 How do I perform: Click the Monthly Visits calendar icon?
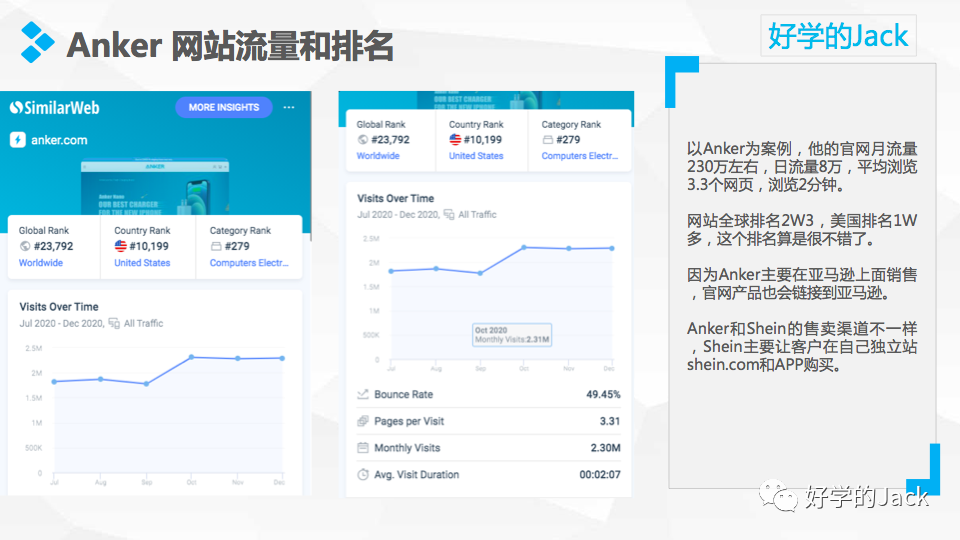click(362, 448)
